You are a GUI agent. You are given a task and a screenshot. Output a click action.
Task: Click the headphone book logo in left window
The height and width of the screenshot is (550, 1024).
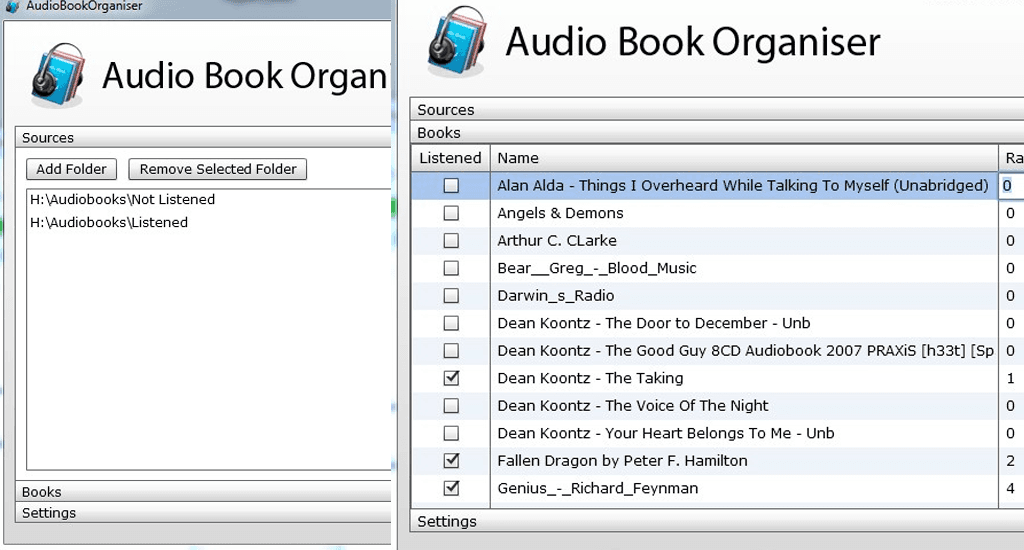pos(56,75)
